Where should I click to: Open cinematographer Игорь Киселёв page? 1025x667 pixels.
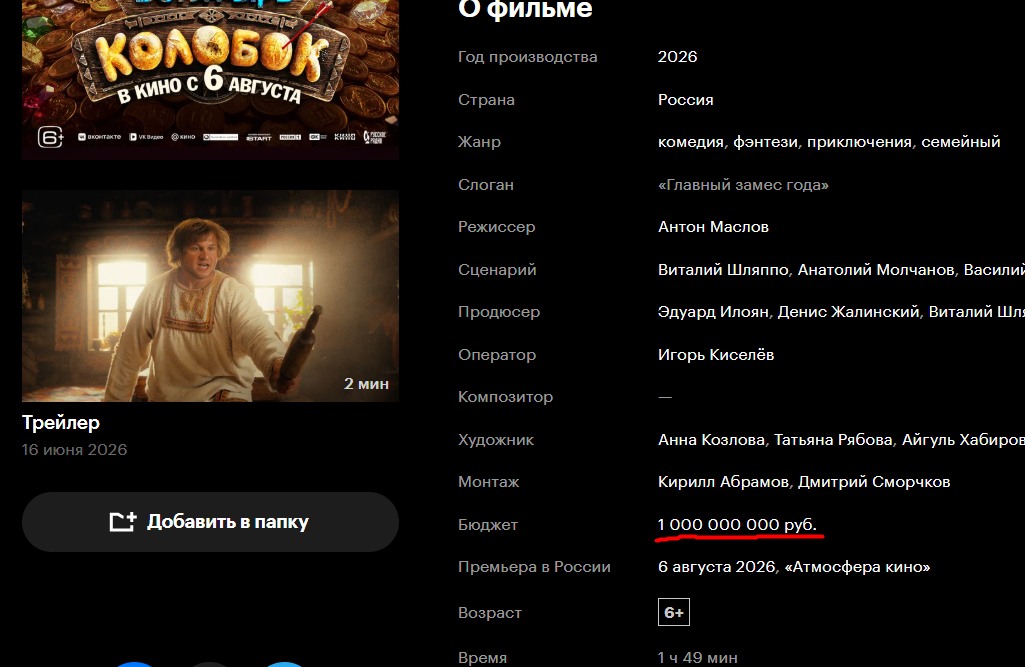pos(716,354)
